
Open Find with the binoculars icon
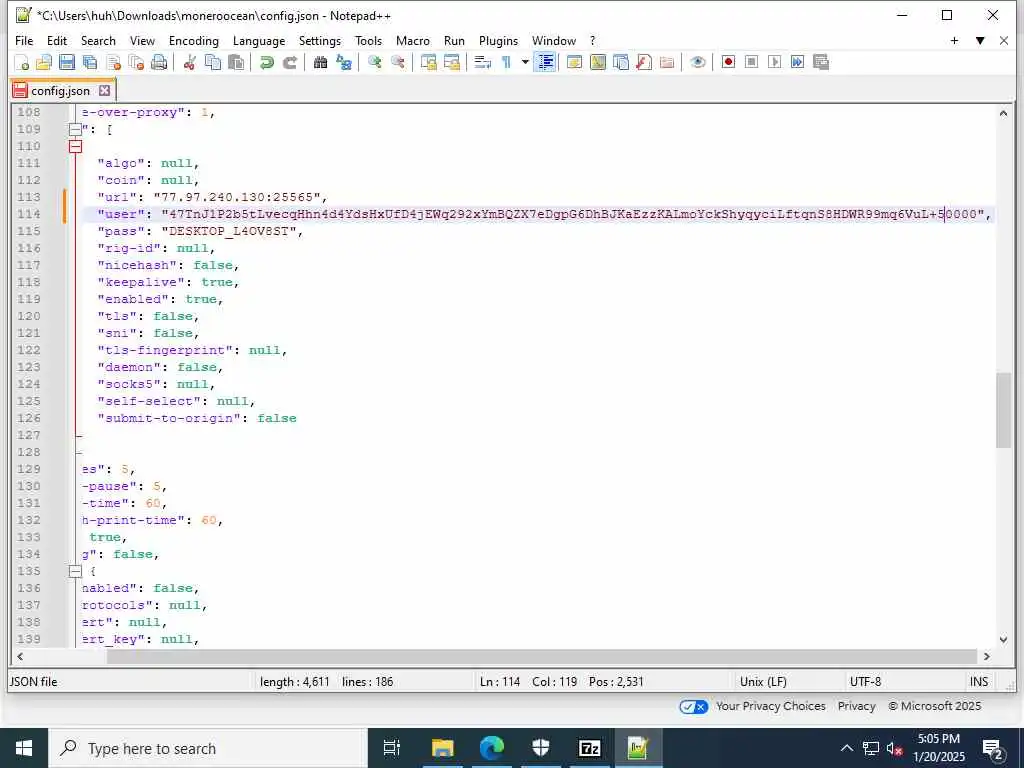[x=321, y=62]
